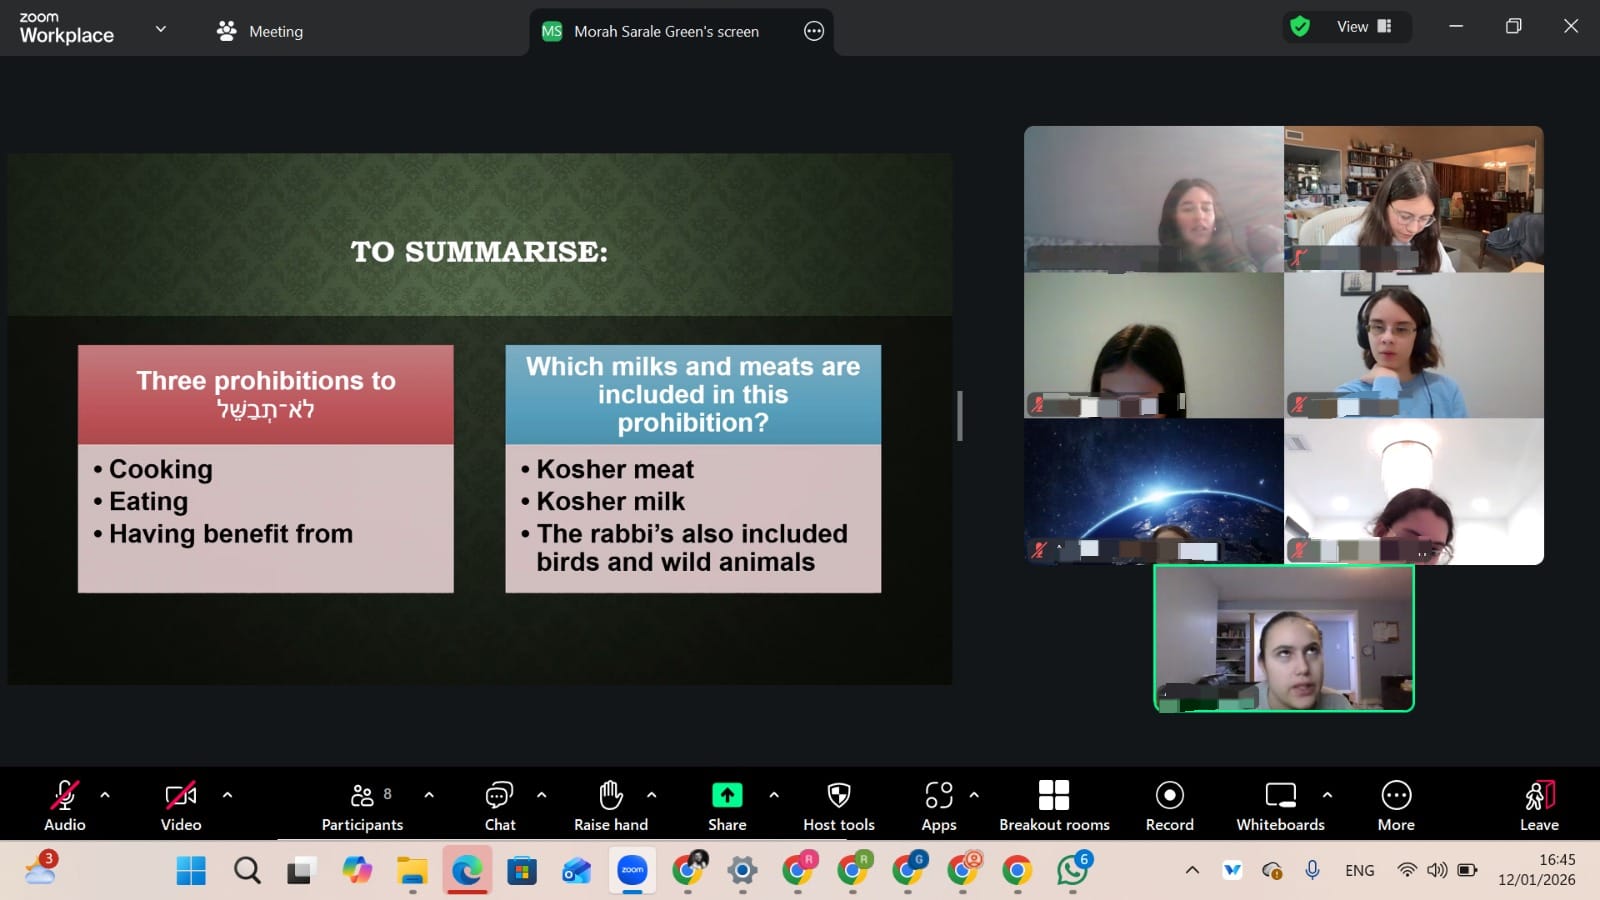Expand the video options arrow
Screen dimensions: 1600x900
click(x=227, y=795)
